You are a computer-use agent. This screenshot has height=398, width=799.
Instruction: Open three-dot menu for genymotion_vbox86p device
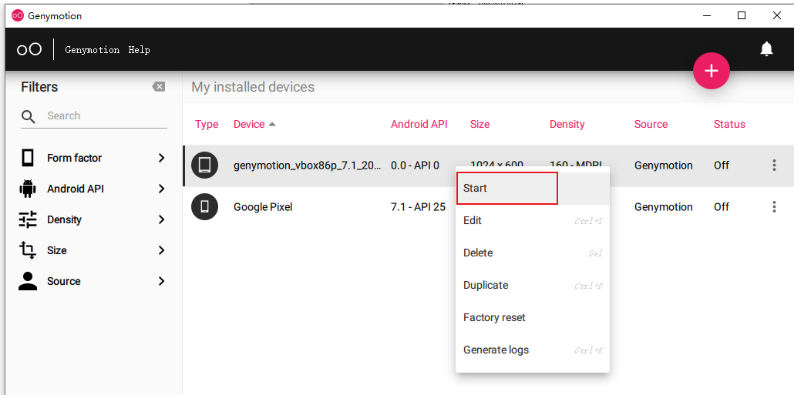click(774, 165)
